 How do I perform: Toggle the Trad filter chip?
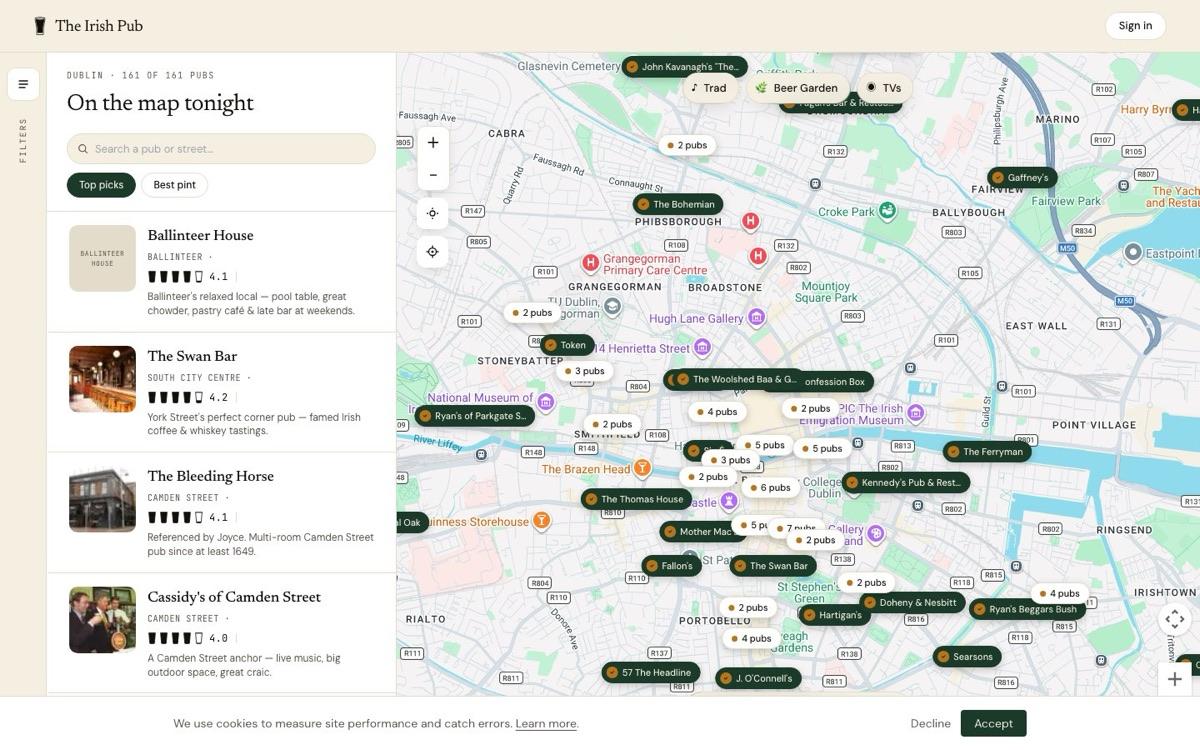tap(709, 88)
